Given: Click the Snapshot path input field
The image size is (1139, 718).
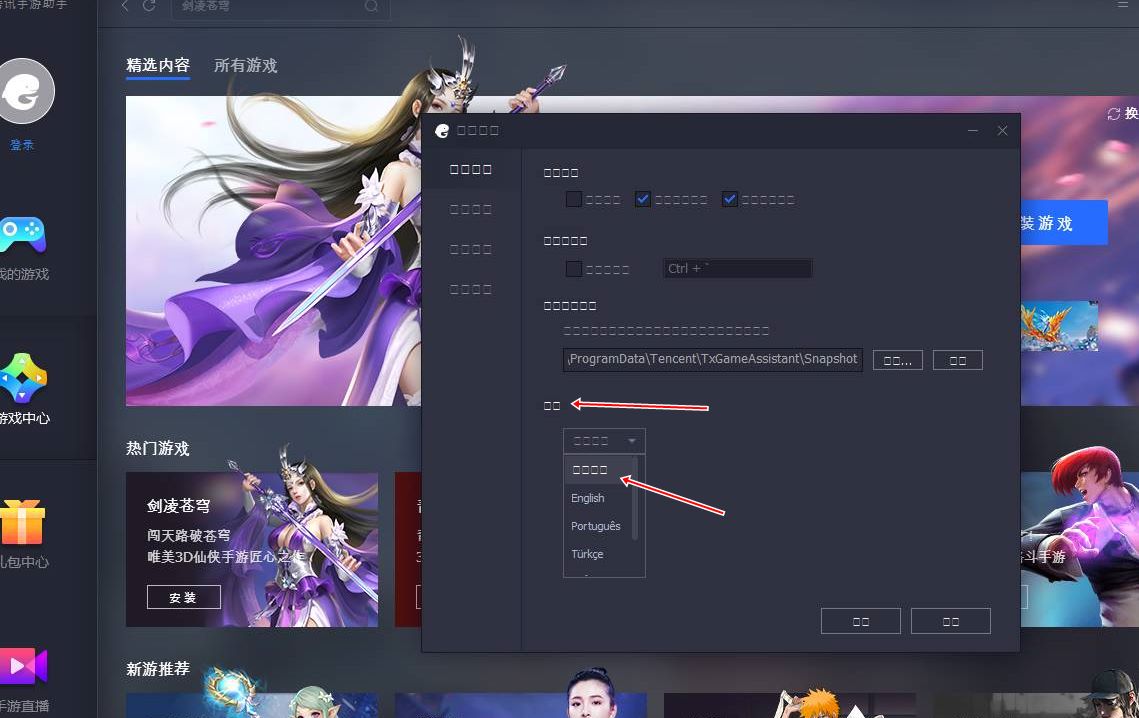Looking at the screenshot, I should [x=713, y=360].
